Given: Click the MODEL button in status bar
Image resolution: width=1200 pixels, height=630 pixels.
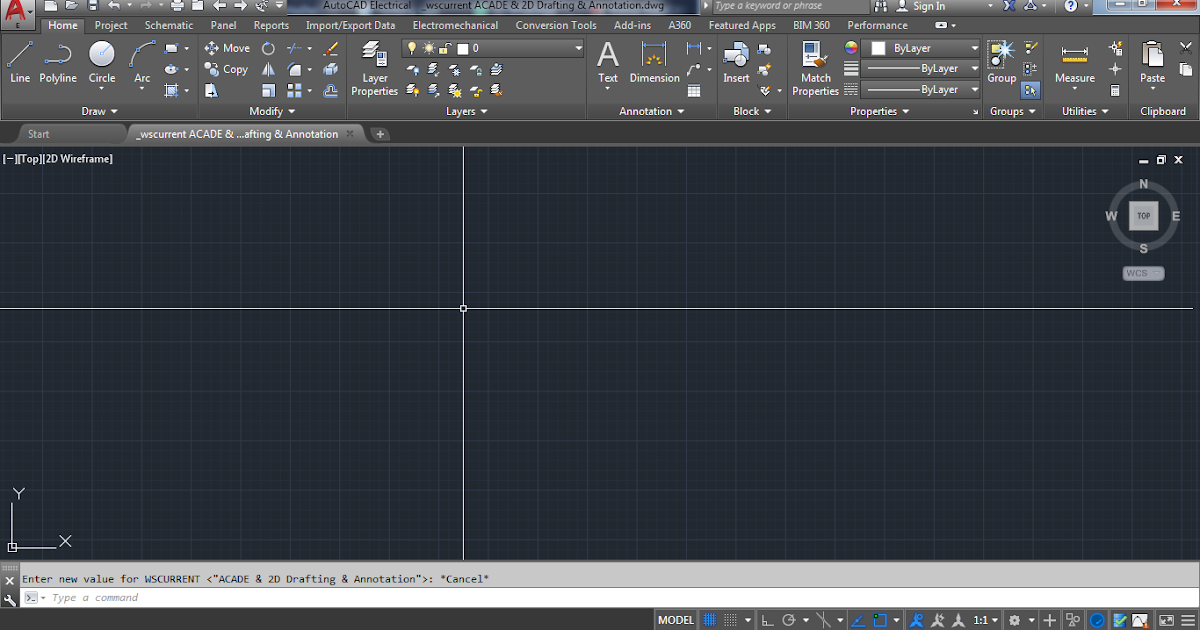Looking at the screenshot, I should pyautogui.click(x=675, y=620).
